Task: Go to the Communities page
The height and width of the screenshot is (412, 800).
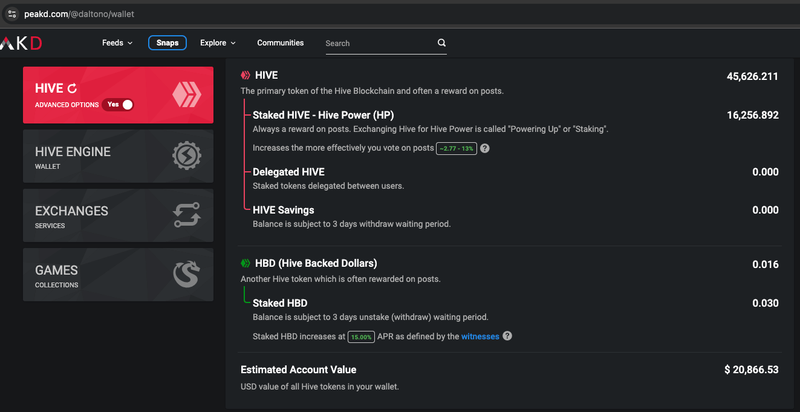Action: 280,43
